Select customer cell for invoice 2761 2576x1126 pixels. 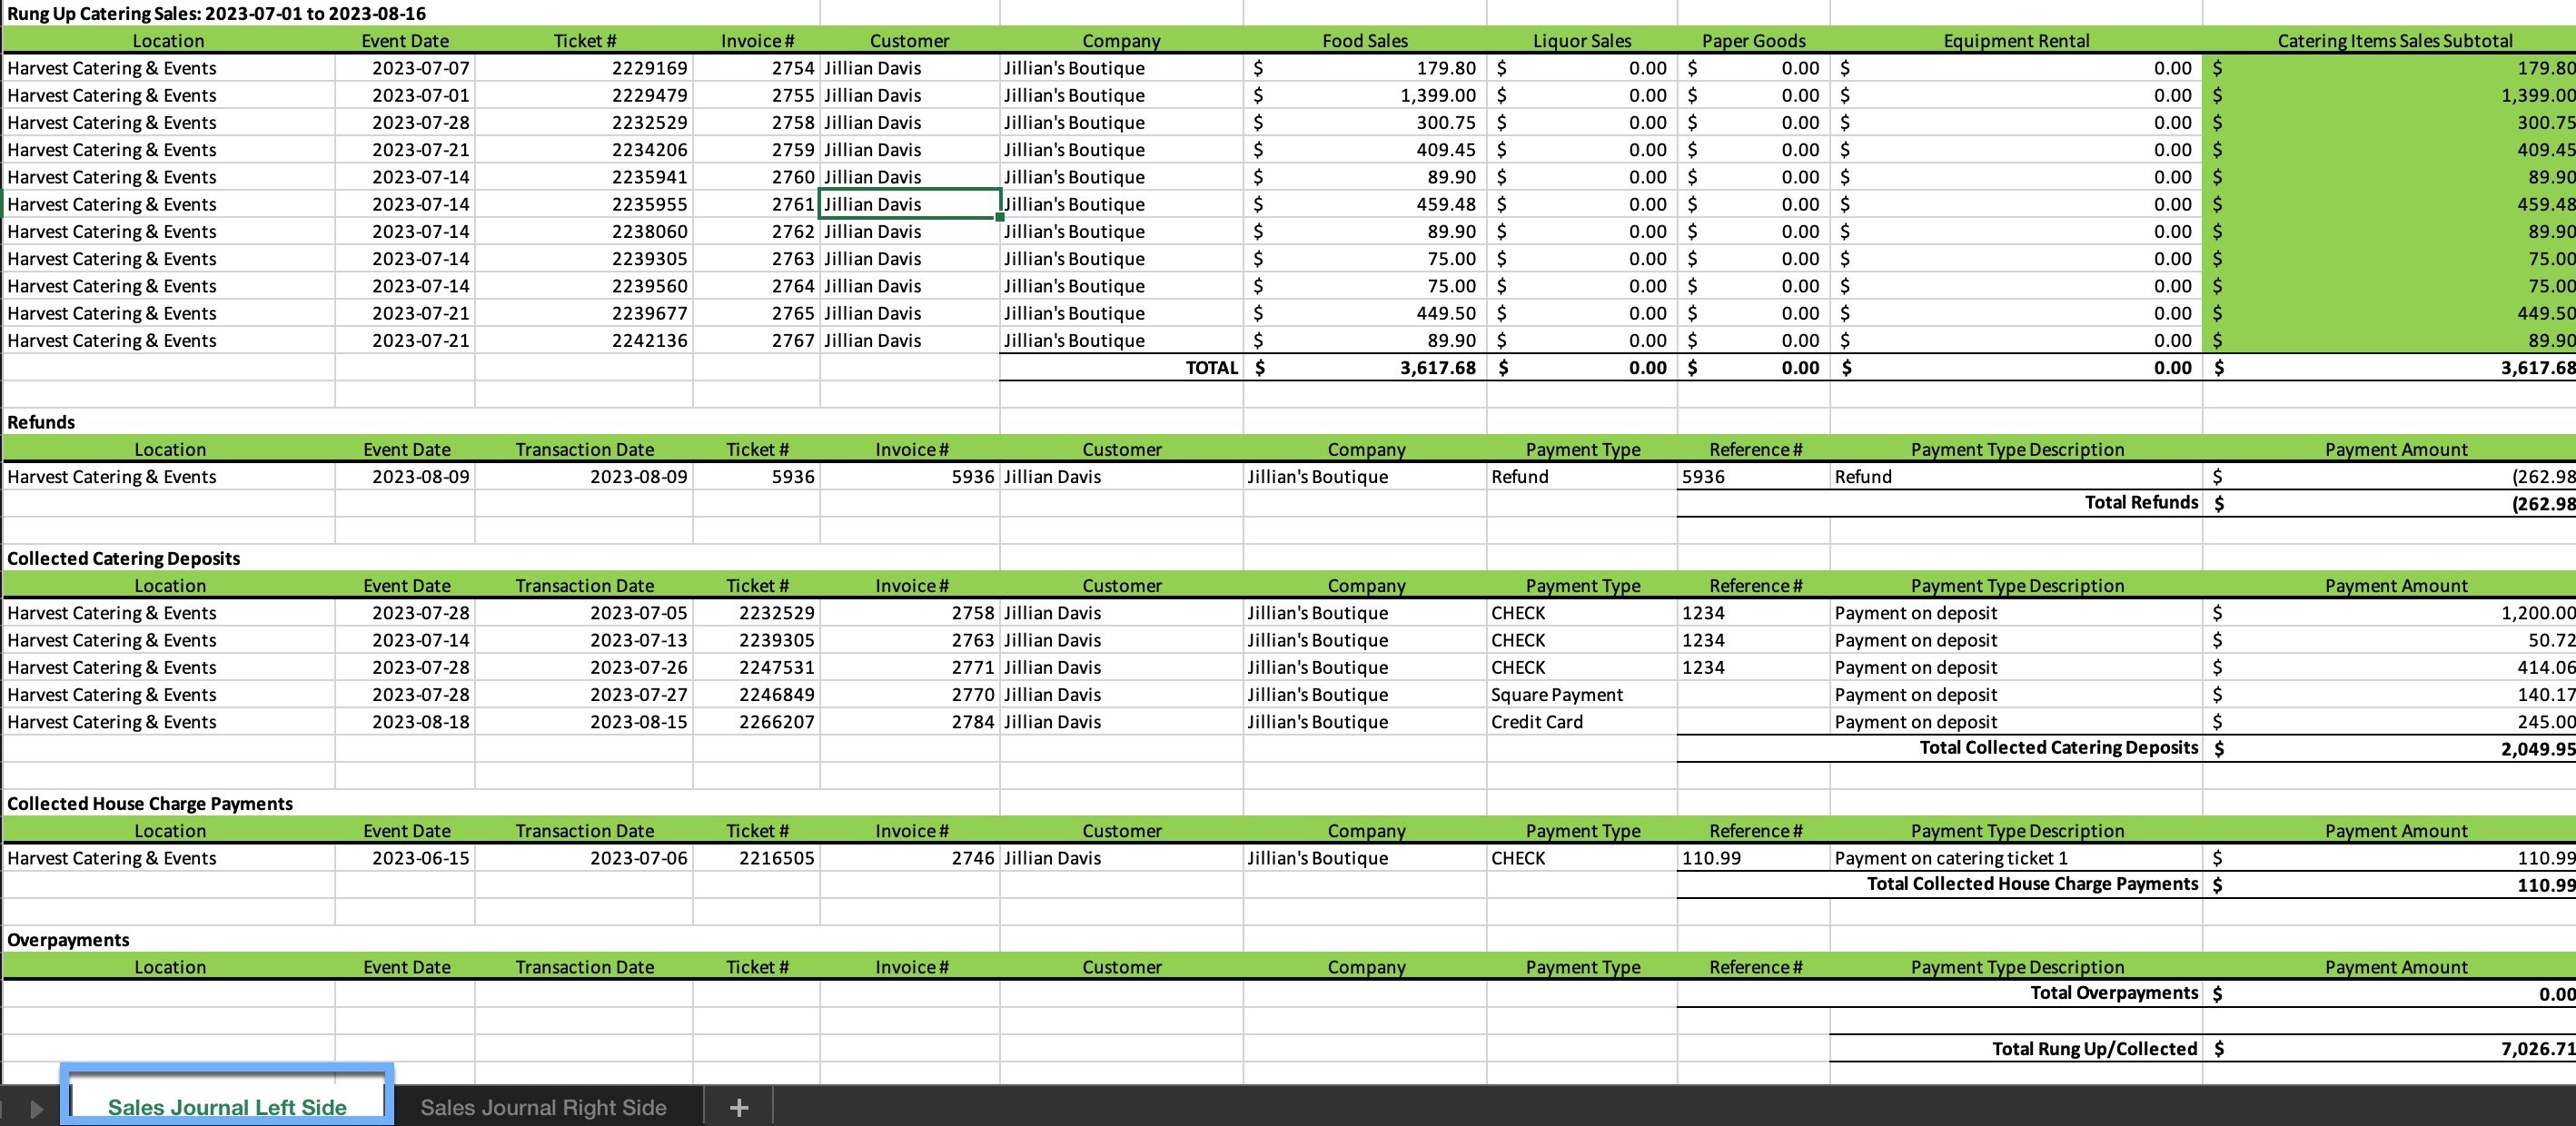tap(909, 204)
